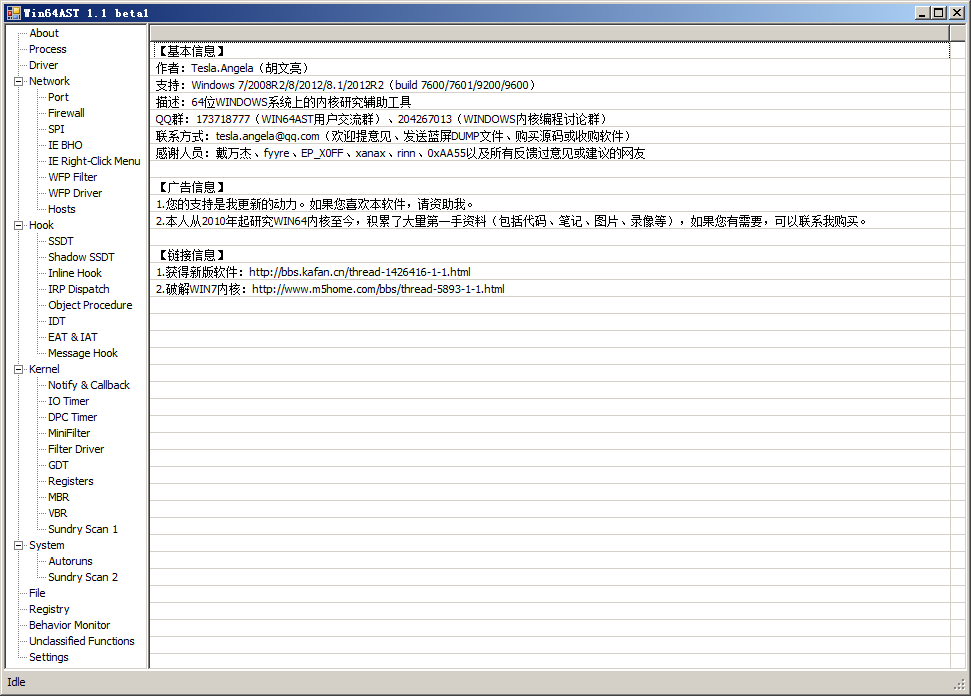The height and width of the screenshot is (696, 971).
Task: Open Behavior Monitor
Action: tap(69, 625)
